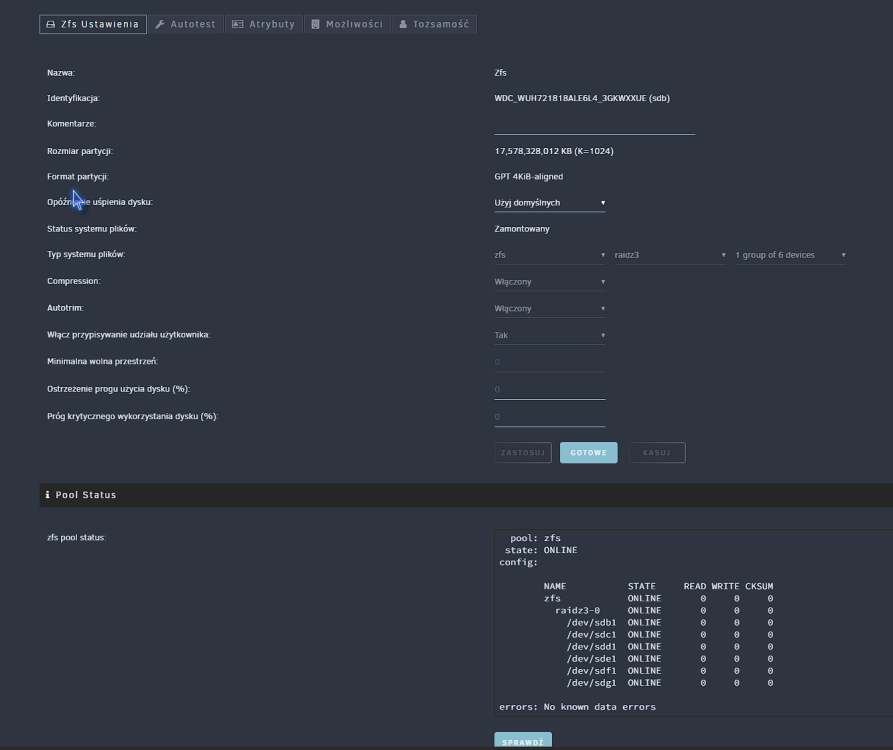Click the Zfs name value
Viewport: 893px width, 750px height.
[501, 73]
